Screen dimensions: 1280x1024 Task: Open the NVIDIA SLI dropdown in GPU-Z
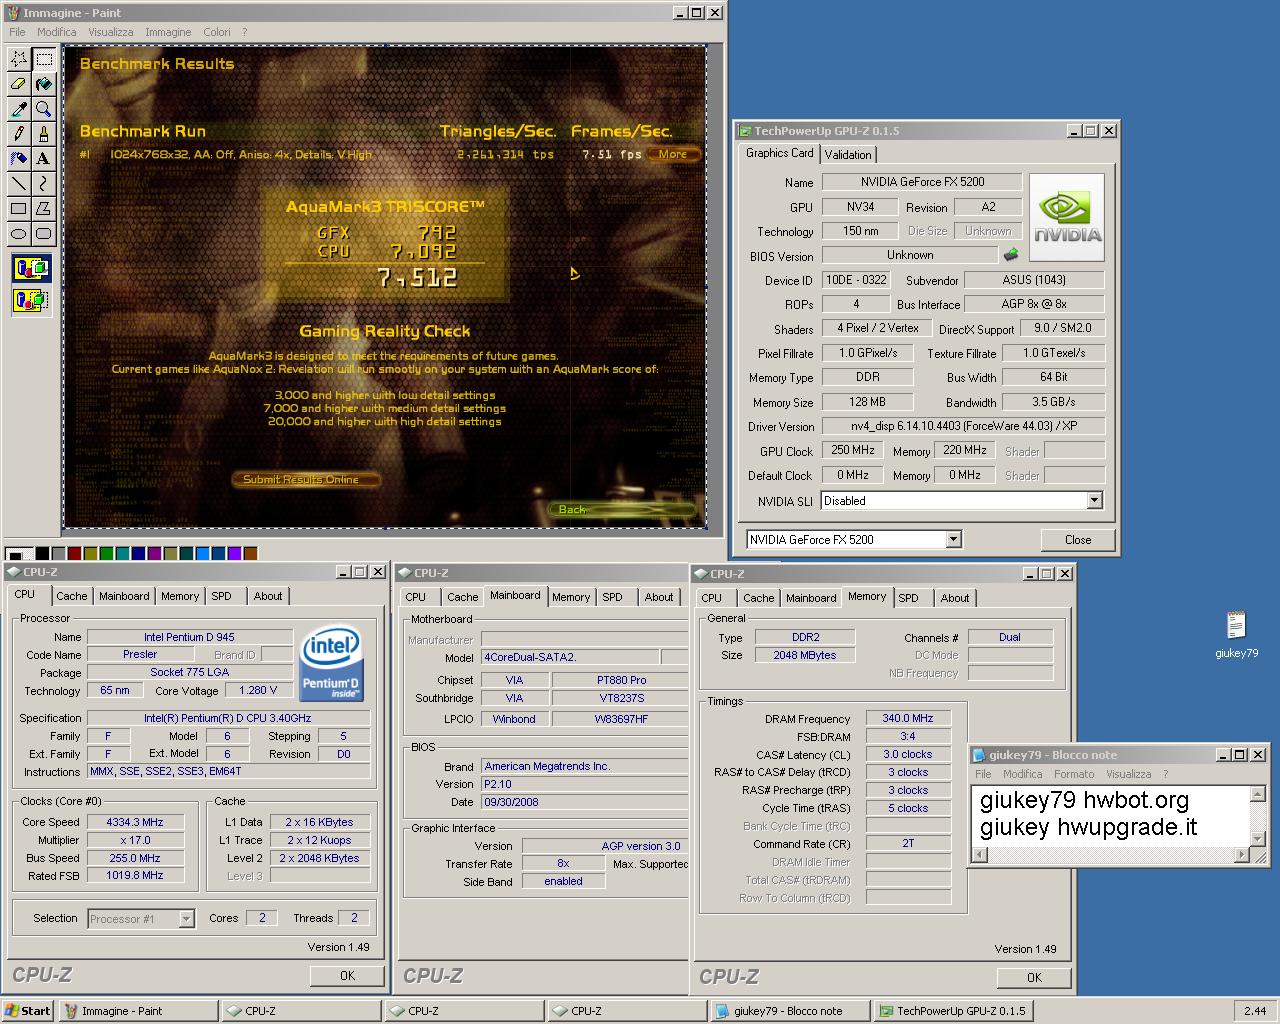click(1094, 500)
